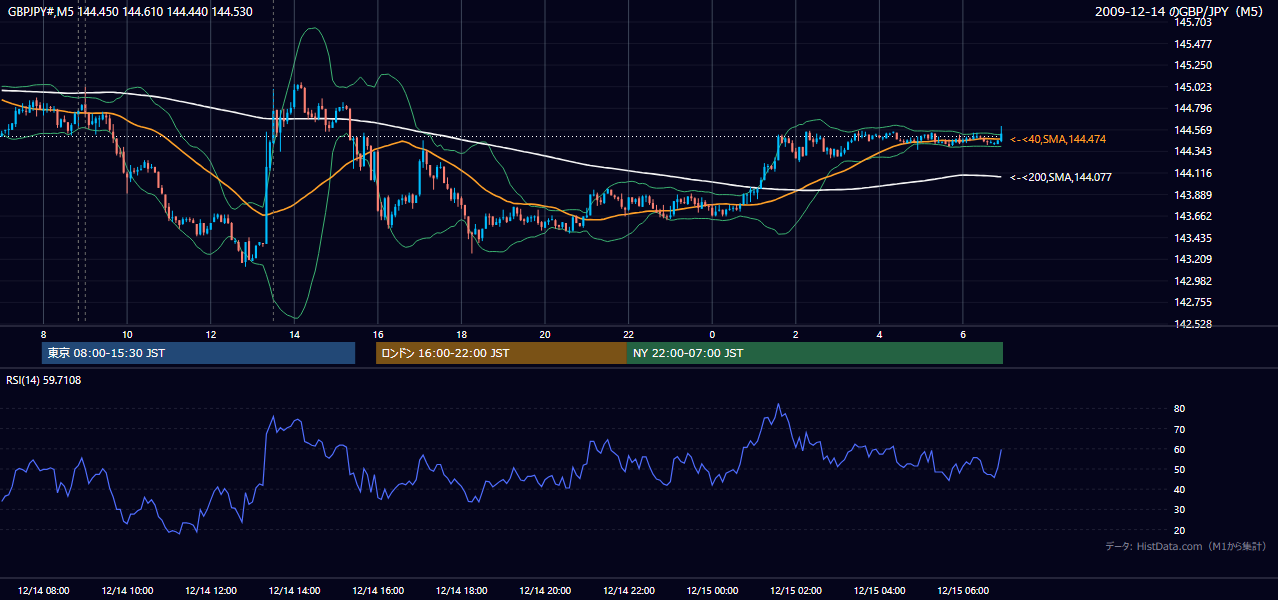Click the 12/14 22:00 time axis label
Screen dimensions: 1278x600
point(629,590)
